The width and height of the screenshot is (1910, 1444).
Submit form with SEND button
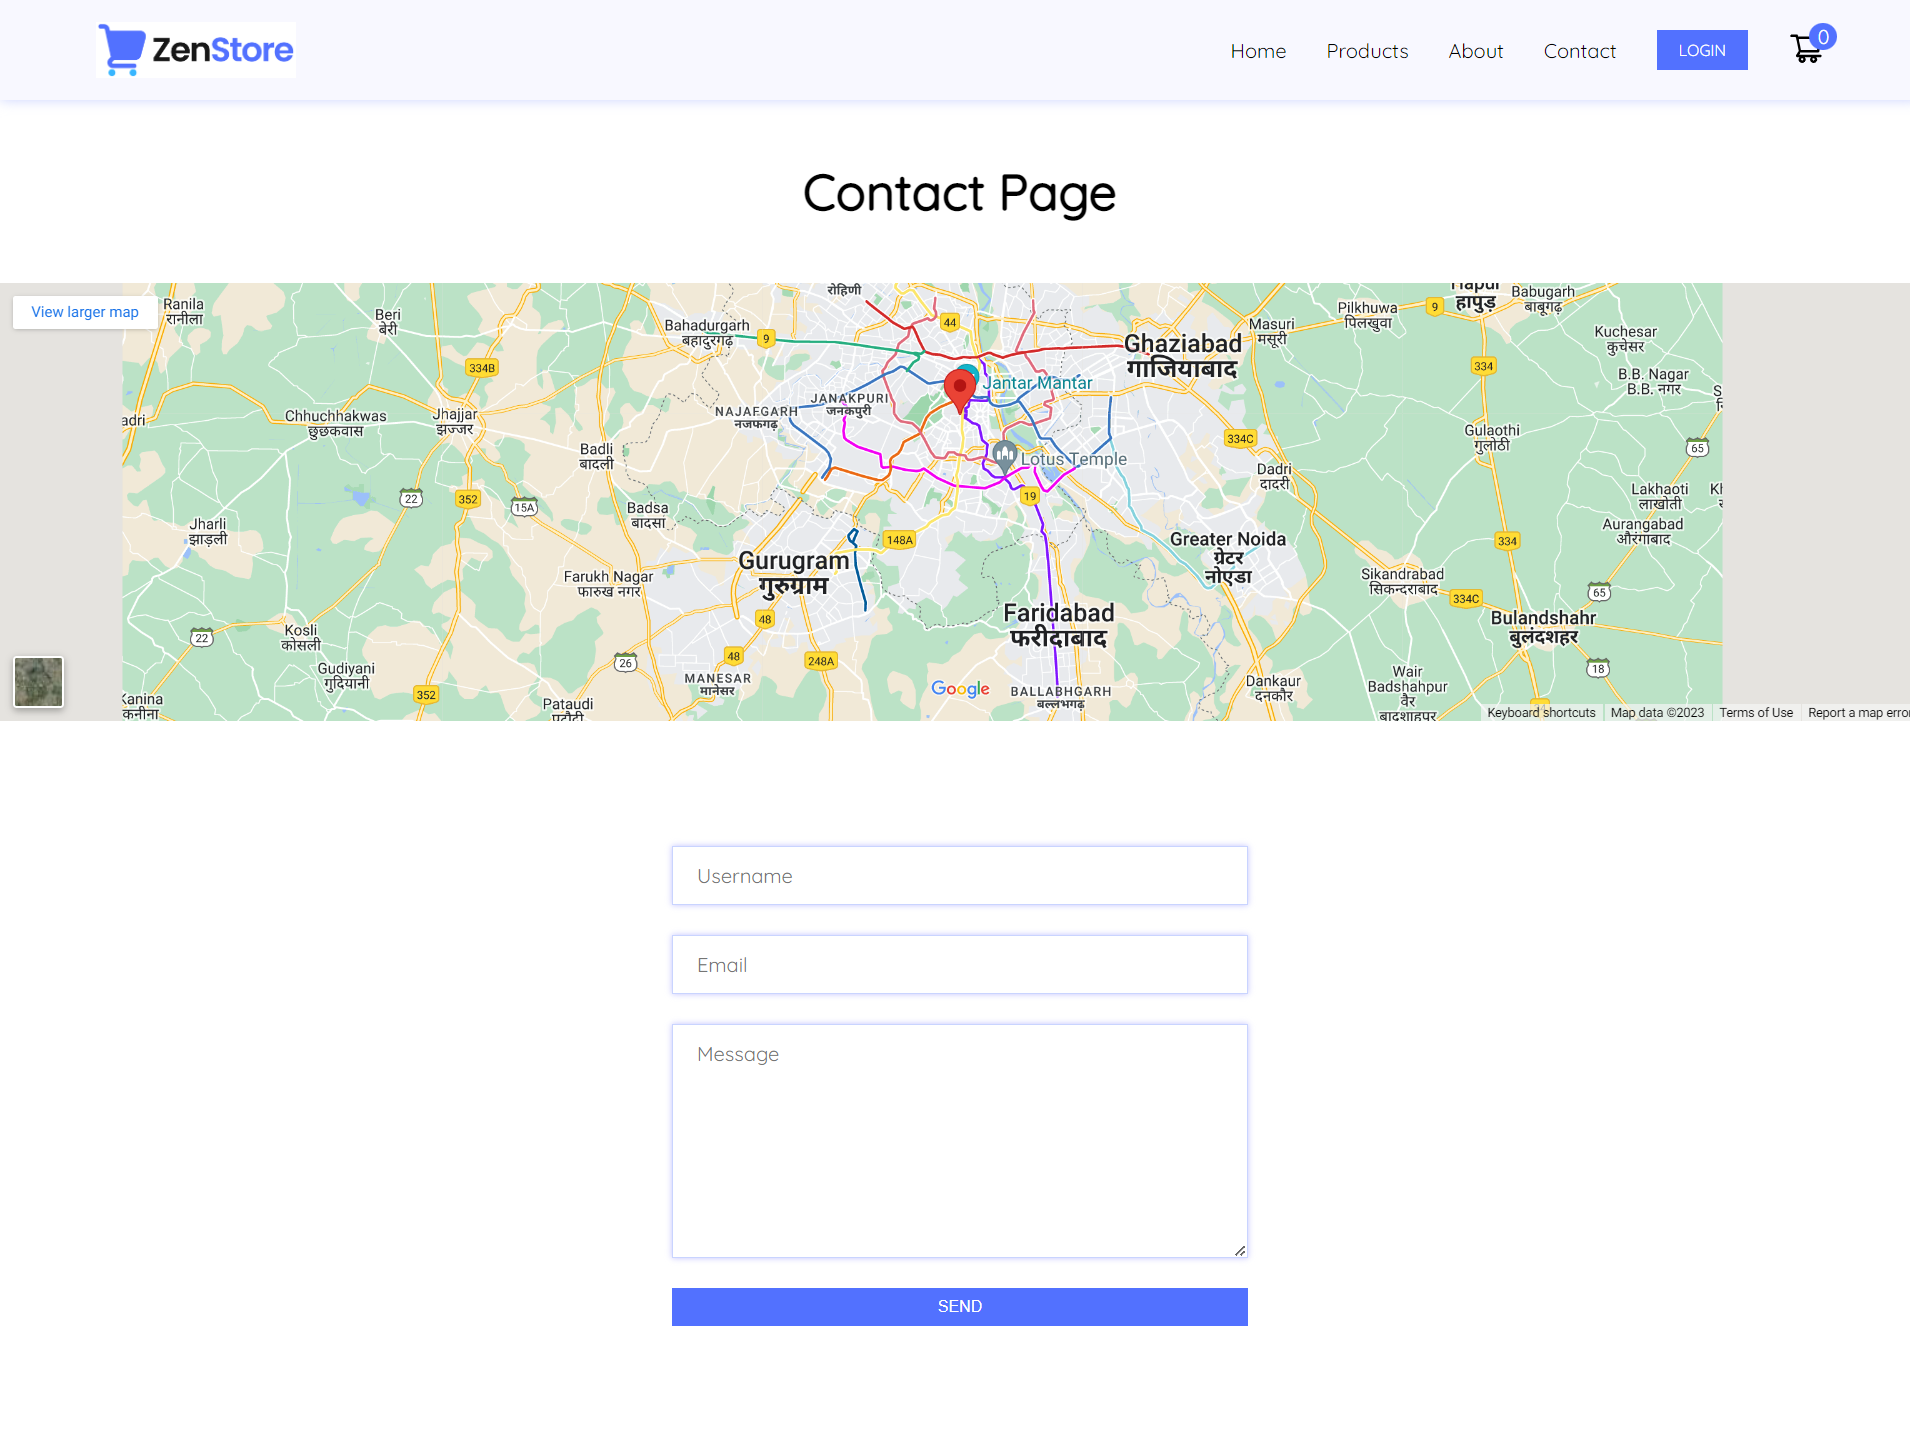point(960,1307)
